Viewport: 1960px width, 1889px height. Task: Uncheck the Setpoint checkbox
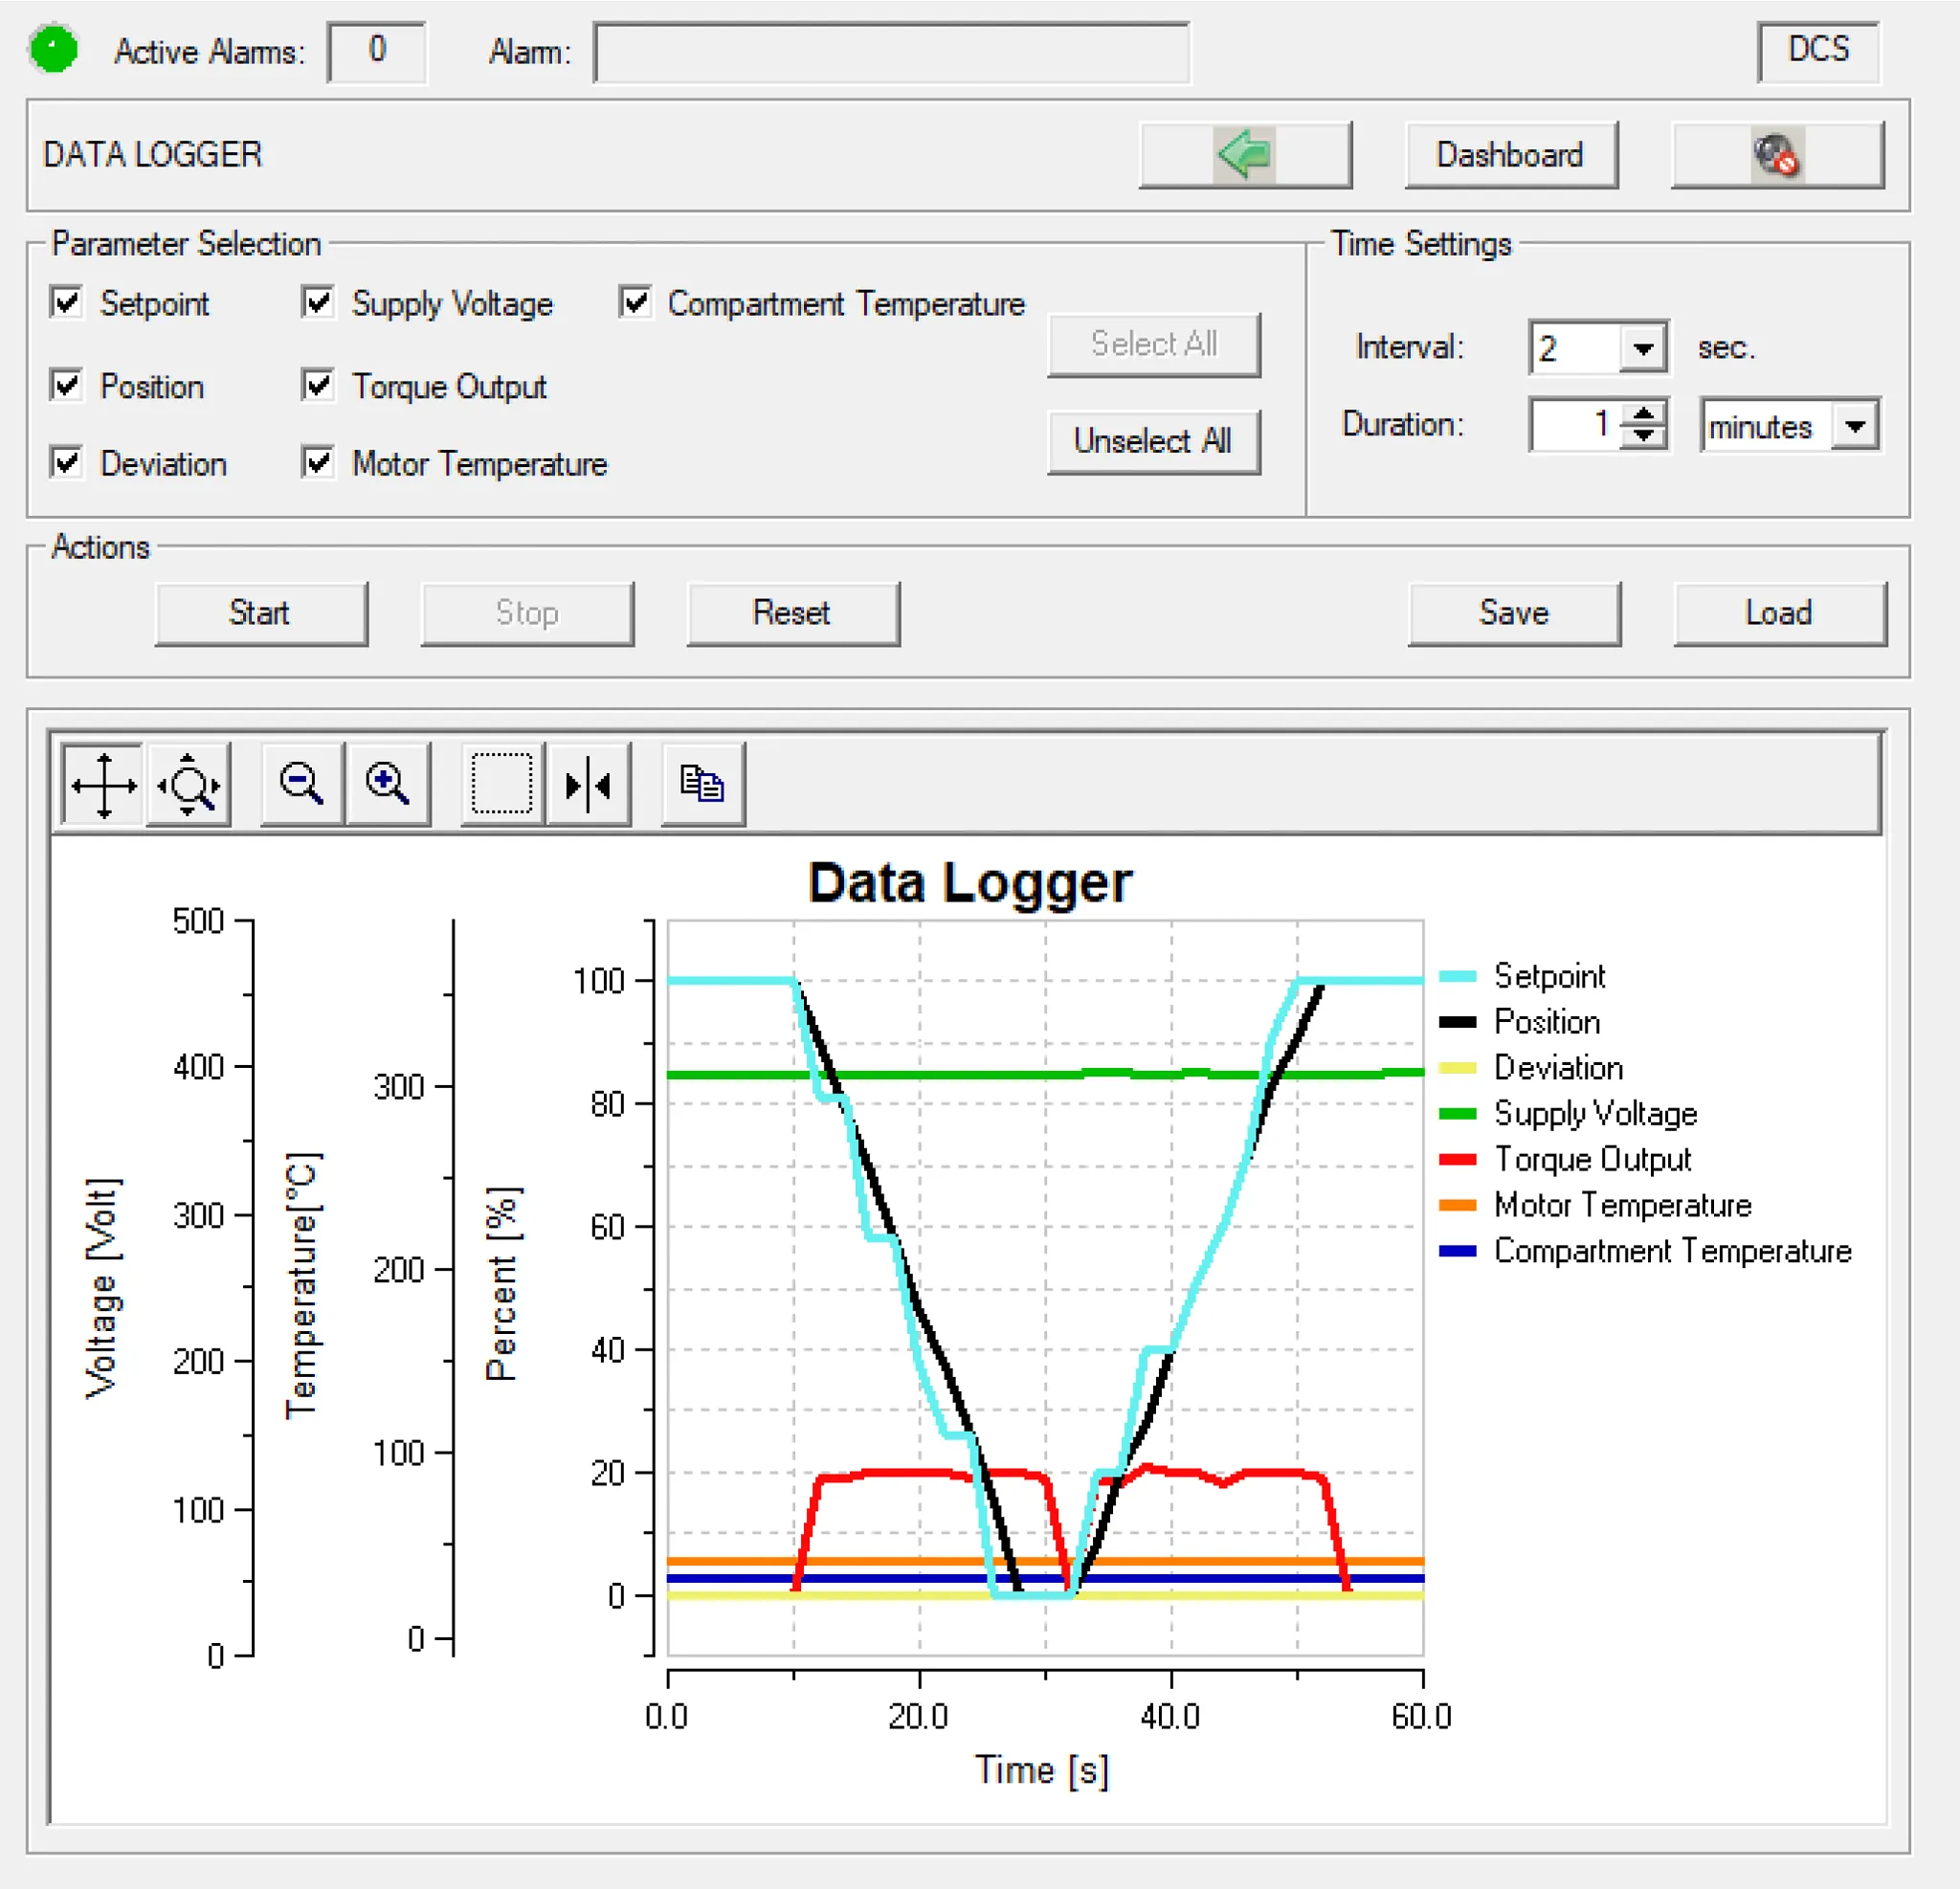(66, 302)
